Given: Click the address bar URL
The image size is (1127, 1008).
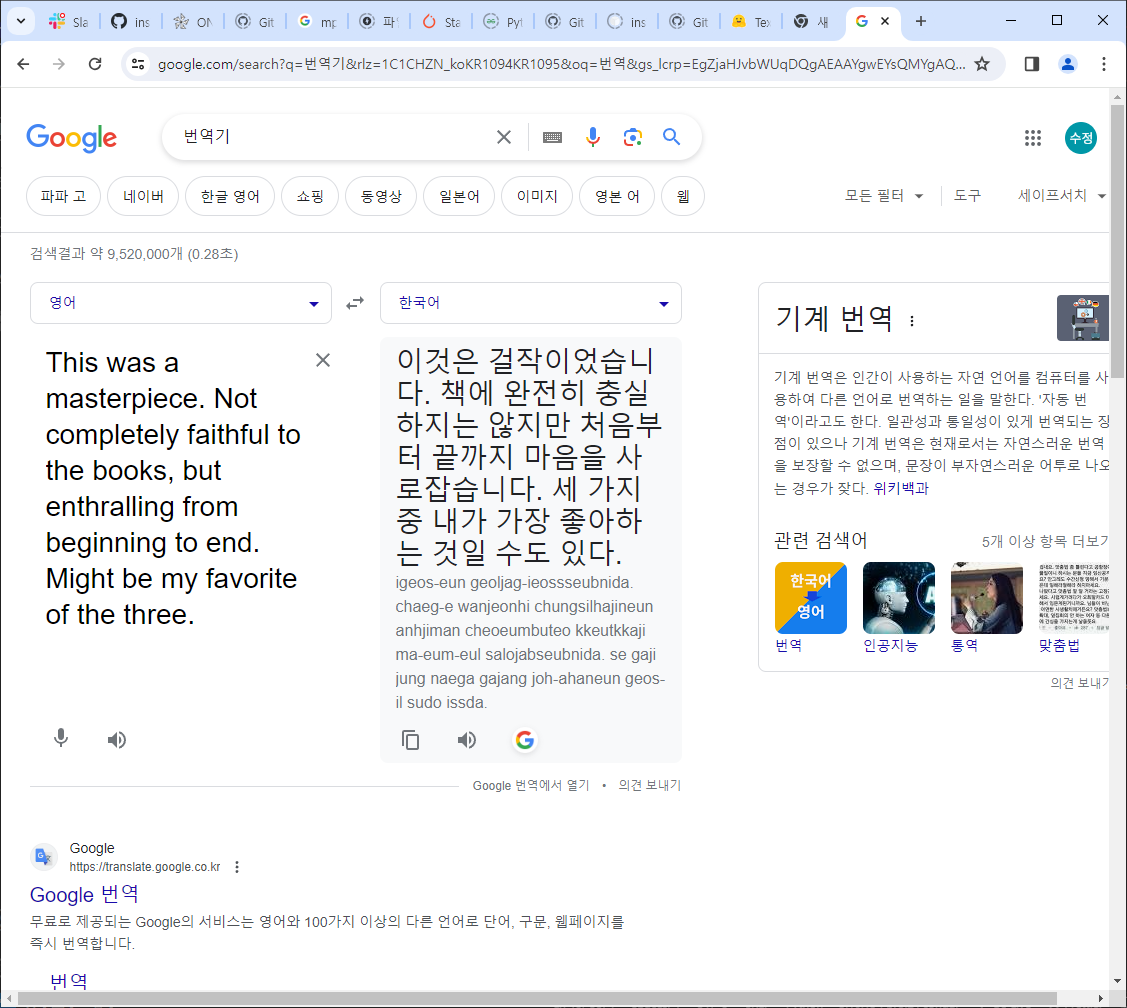Looking at the screenshot, I should [561, 64].
